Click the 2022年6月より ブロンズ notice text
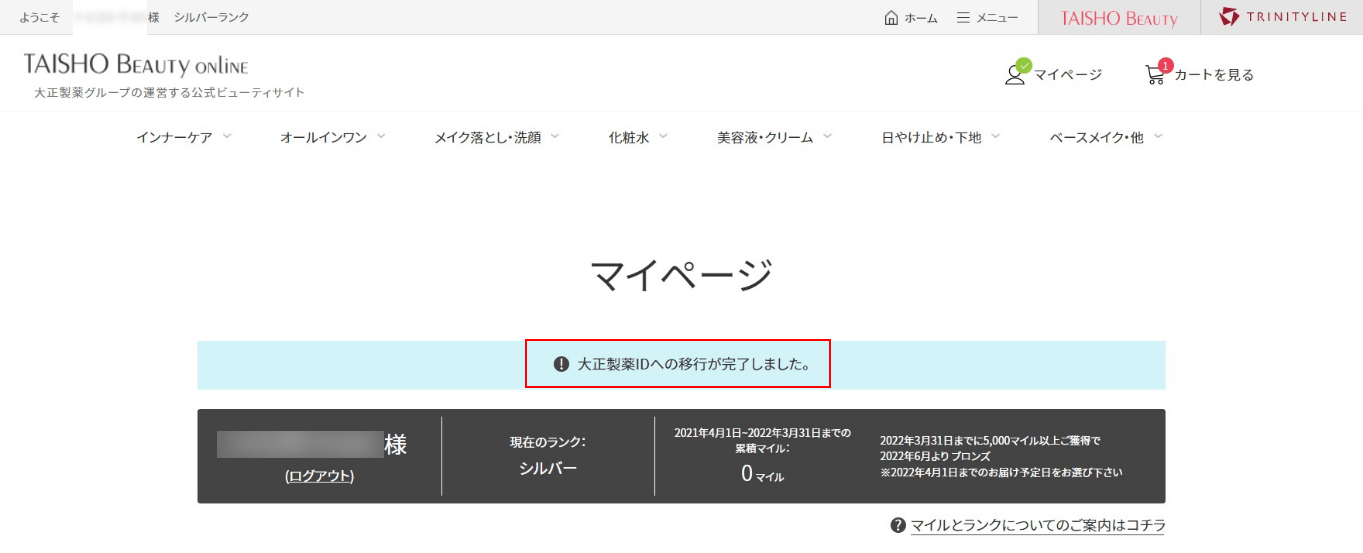The image size is (1363, 553). [x=935, y=456]
